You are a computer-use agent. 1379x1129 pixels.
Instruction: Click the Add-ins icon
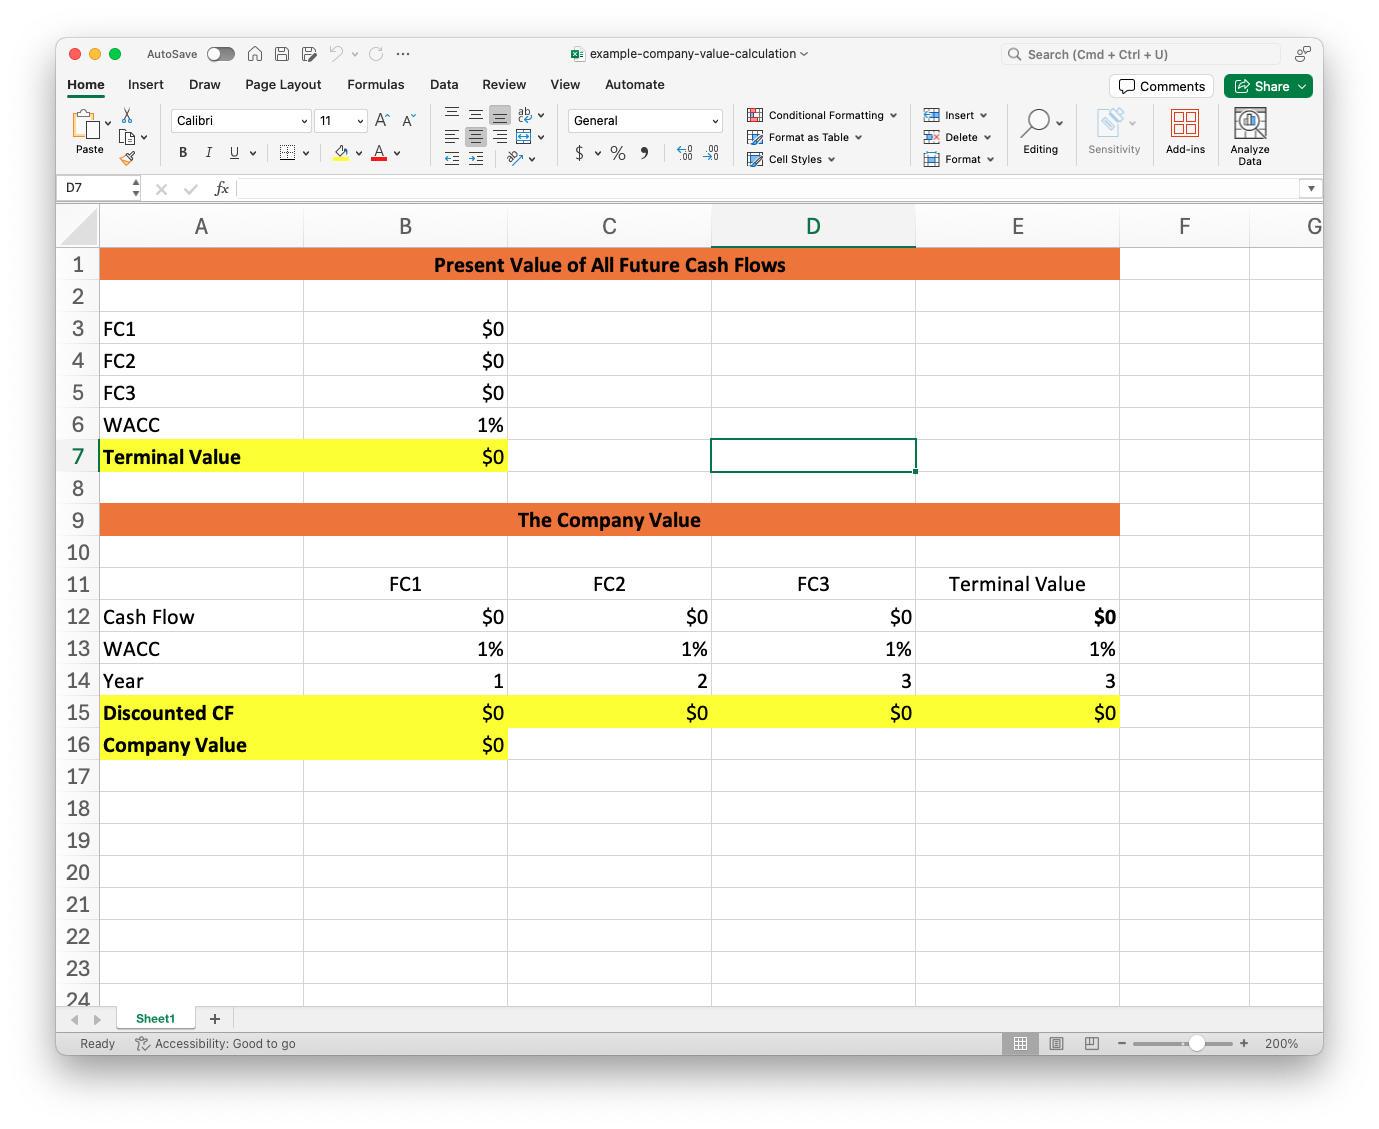tap(1185, 130)
